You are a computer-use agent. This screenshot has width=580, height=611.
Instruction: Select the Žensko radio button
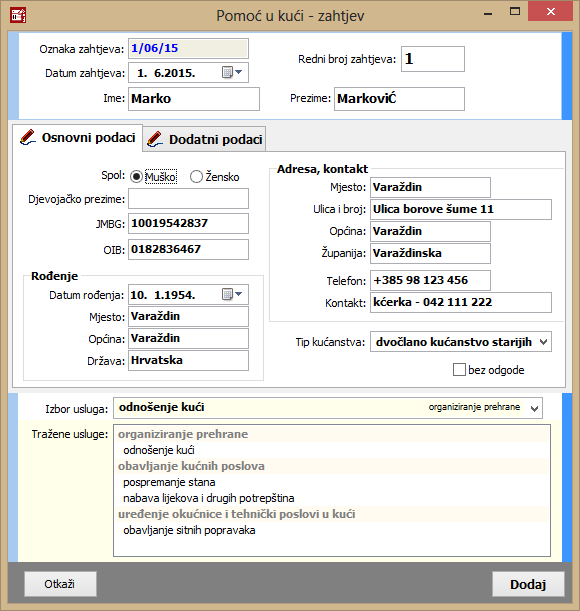196,177
